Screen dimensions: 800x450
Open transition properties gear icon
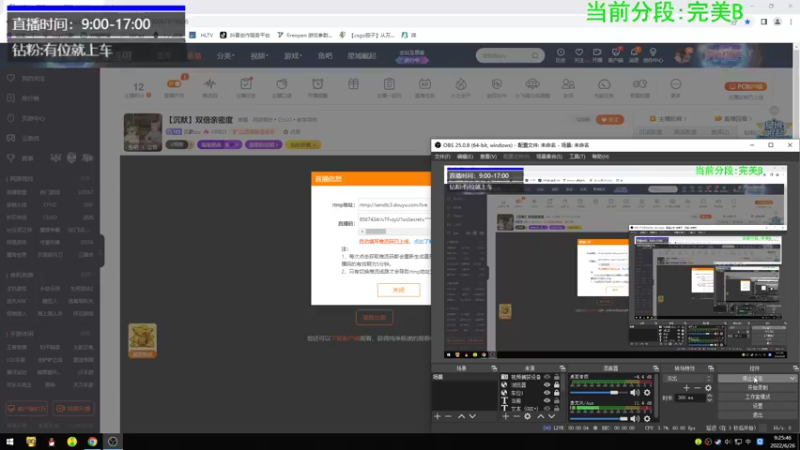click(x=708, y=388)
